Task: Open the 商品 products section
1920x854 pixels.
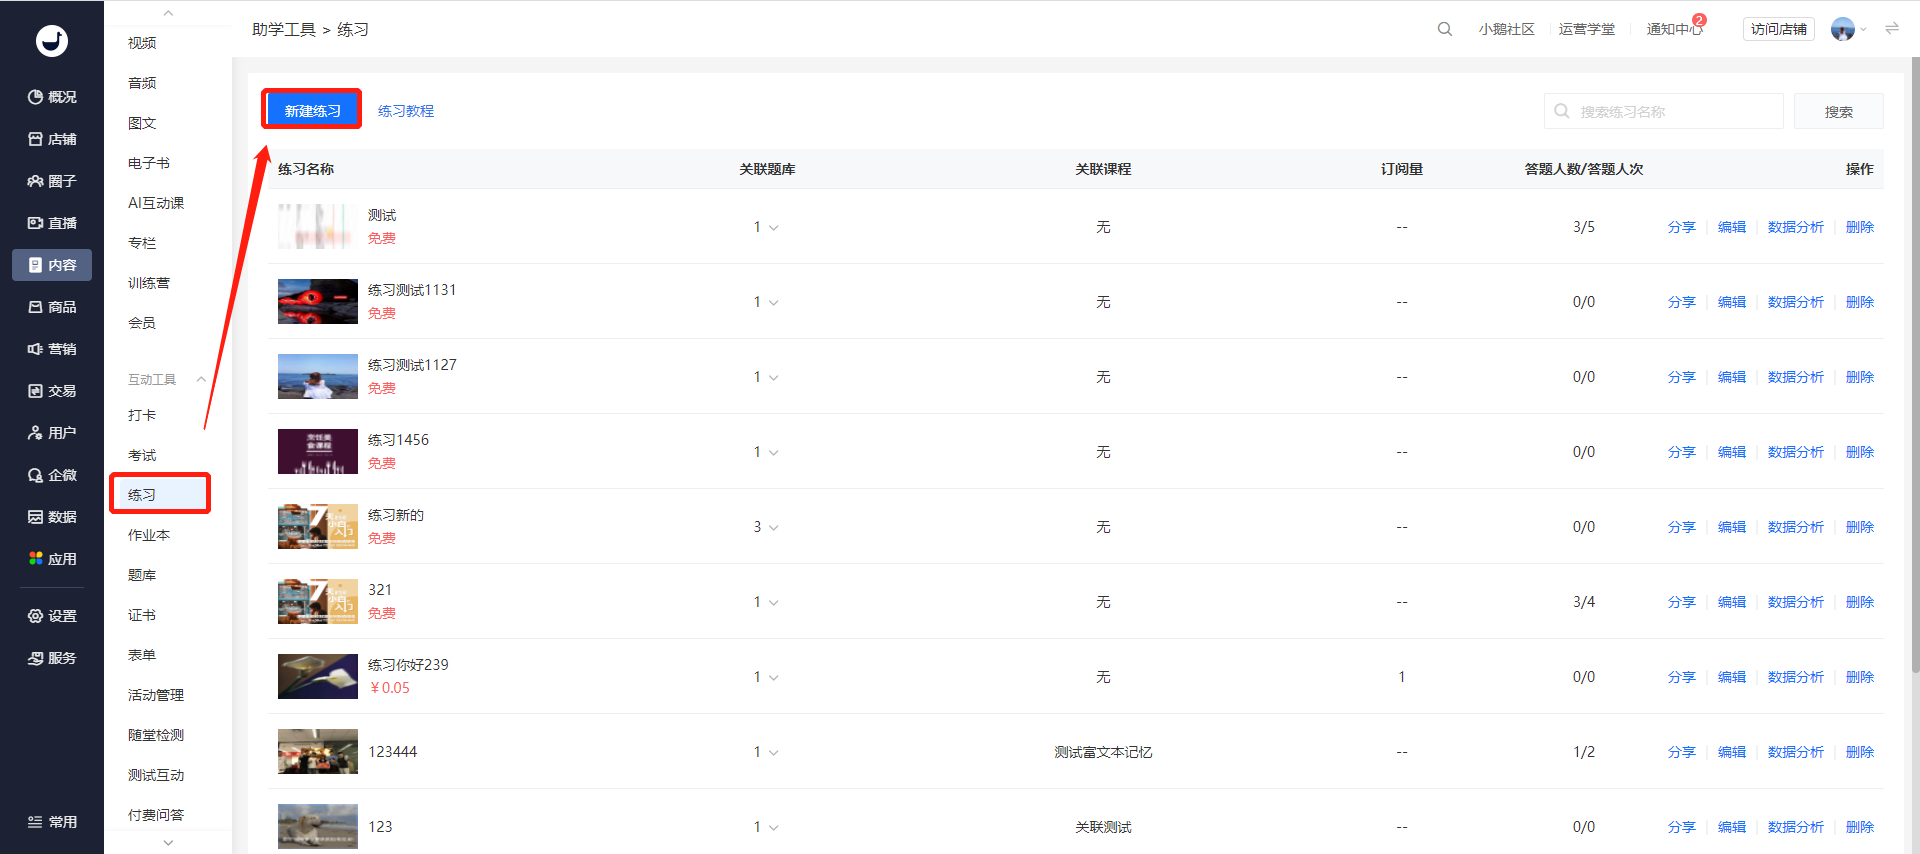Action: click(x=52, y=307)
